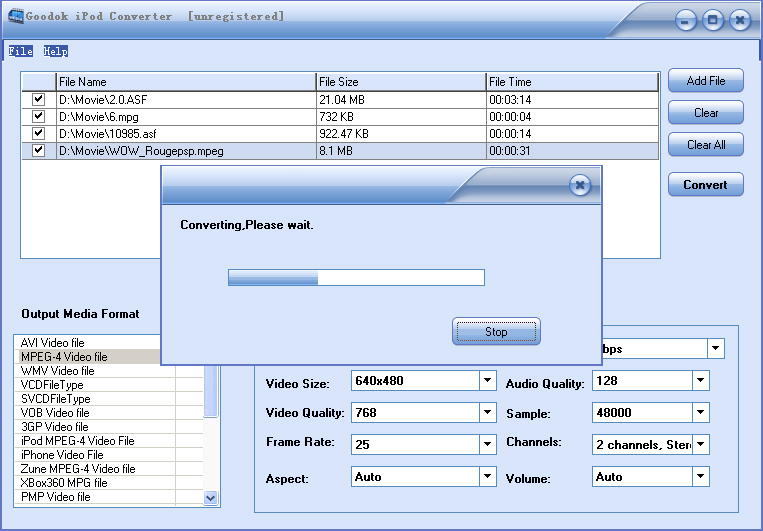This screenshot has width=763, height=531.
Task: Open the bps dropdown arrow
Action: [x=715, y=348]
